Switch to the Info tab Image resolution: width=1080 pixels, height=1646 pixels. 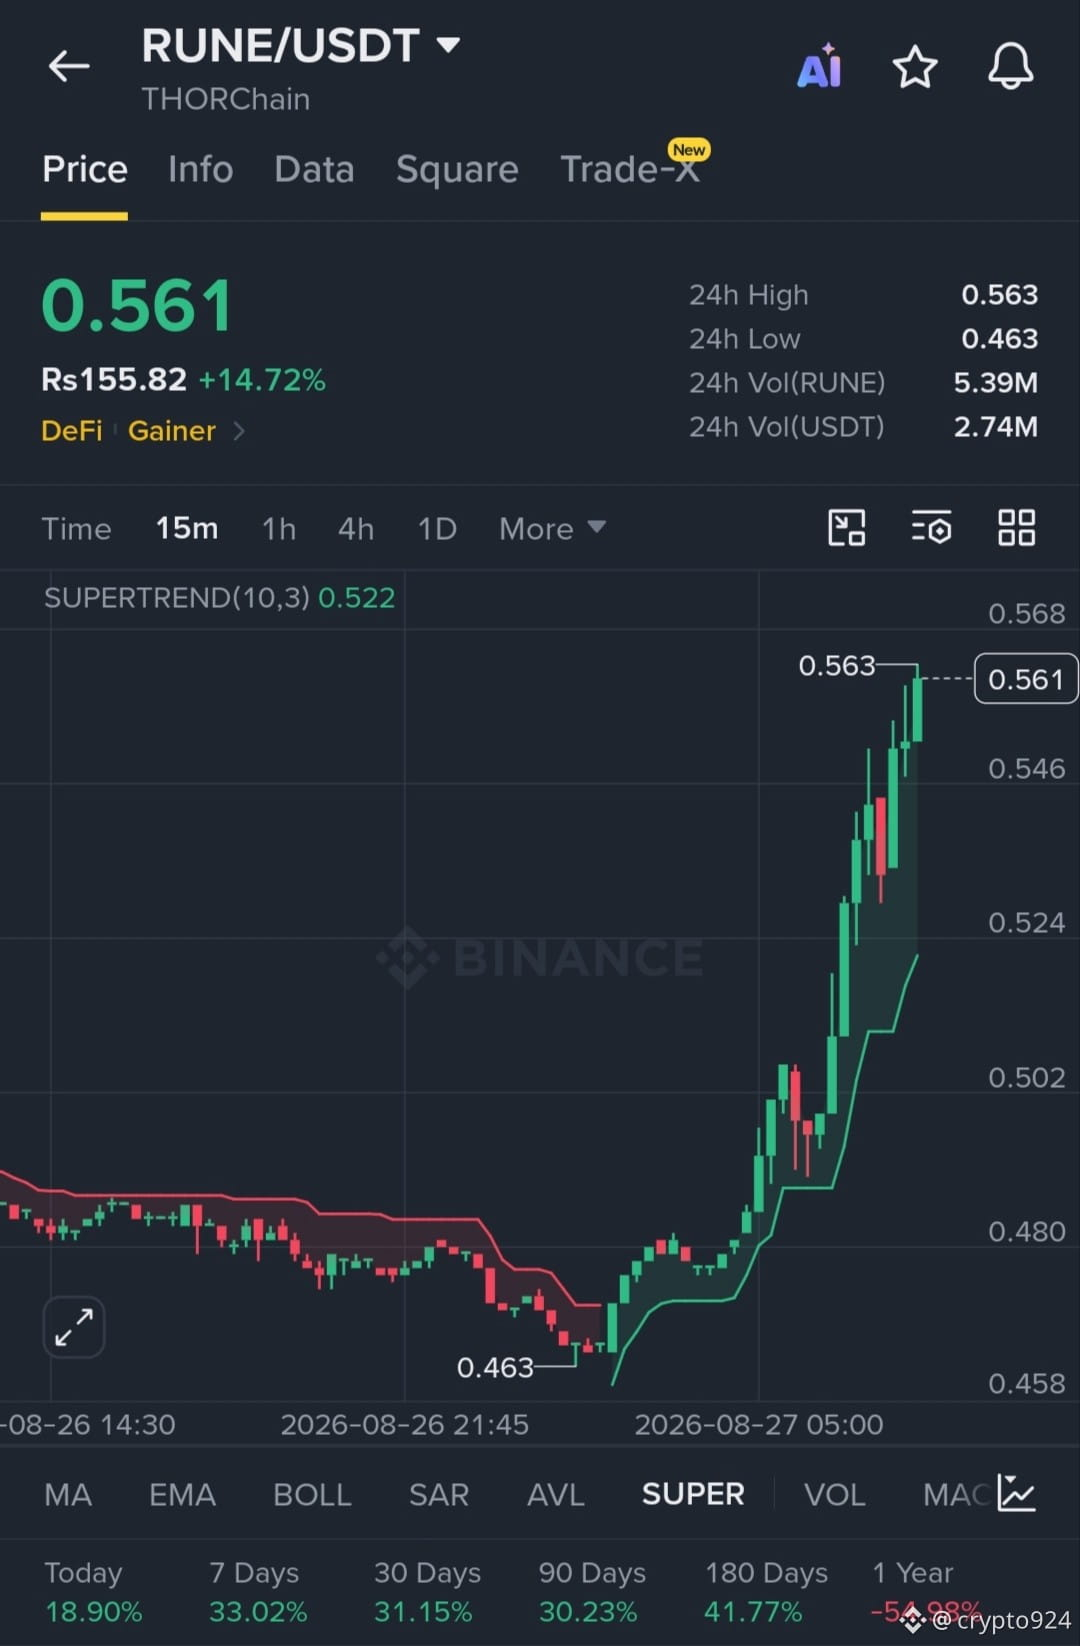[x=200, y=169]
